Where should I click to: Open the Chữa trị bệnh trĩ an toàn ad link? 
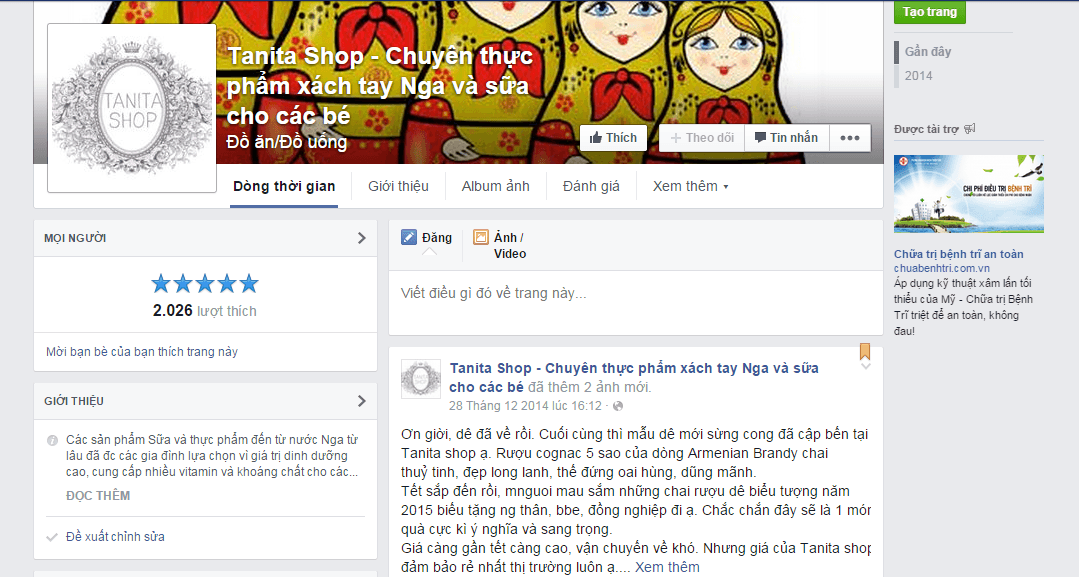pyautogui.click(x=959, y=254)
